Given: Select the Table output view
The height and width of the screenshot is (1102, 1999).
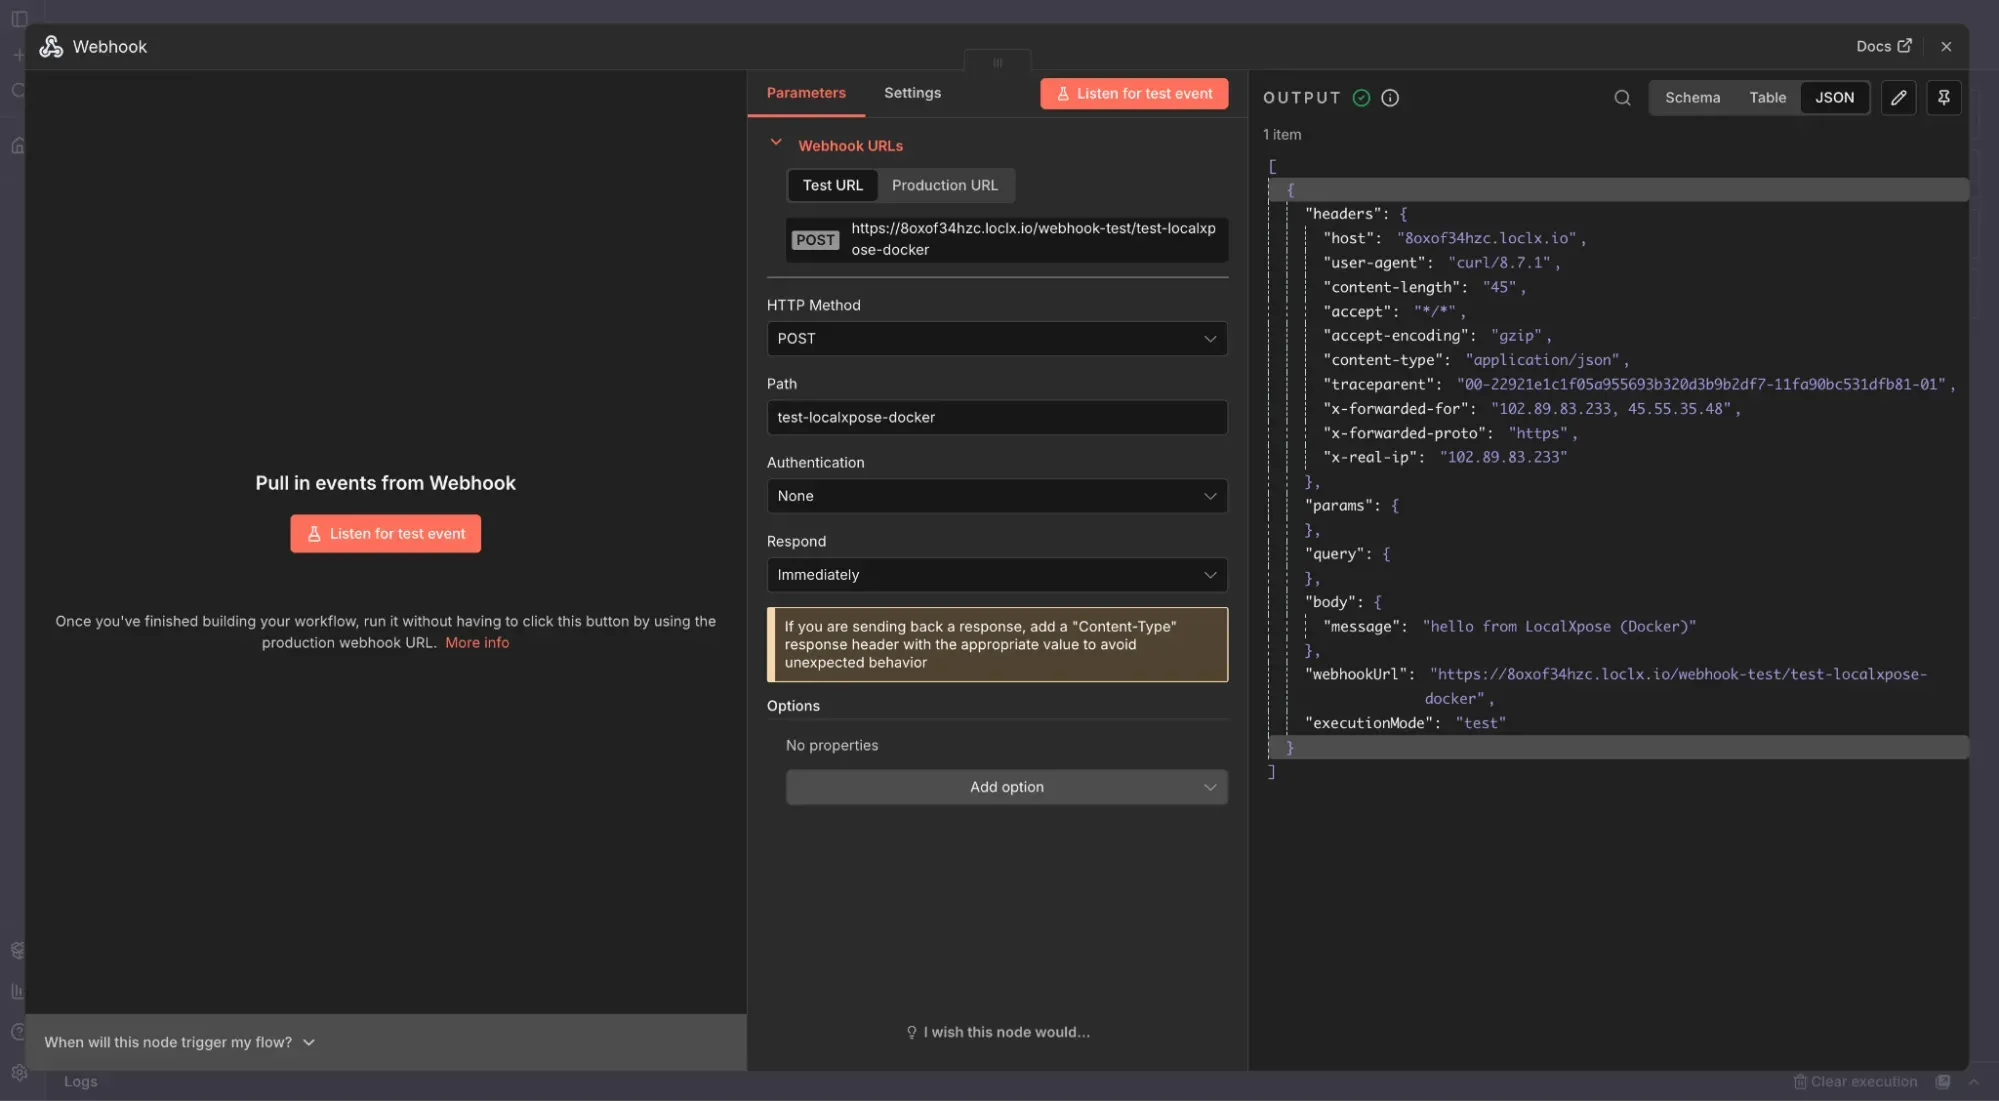Looking at the screenshot, I should [x=1766, y=97].
